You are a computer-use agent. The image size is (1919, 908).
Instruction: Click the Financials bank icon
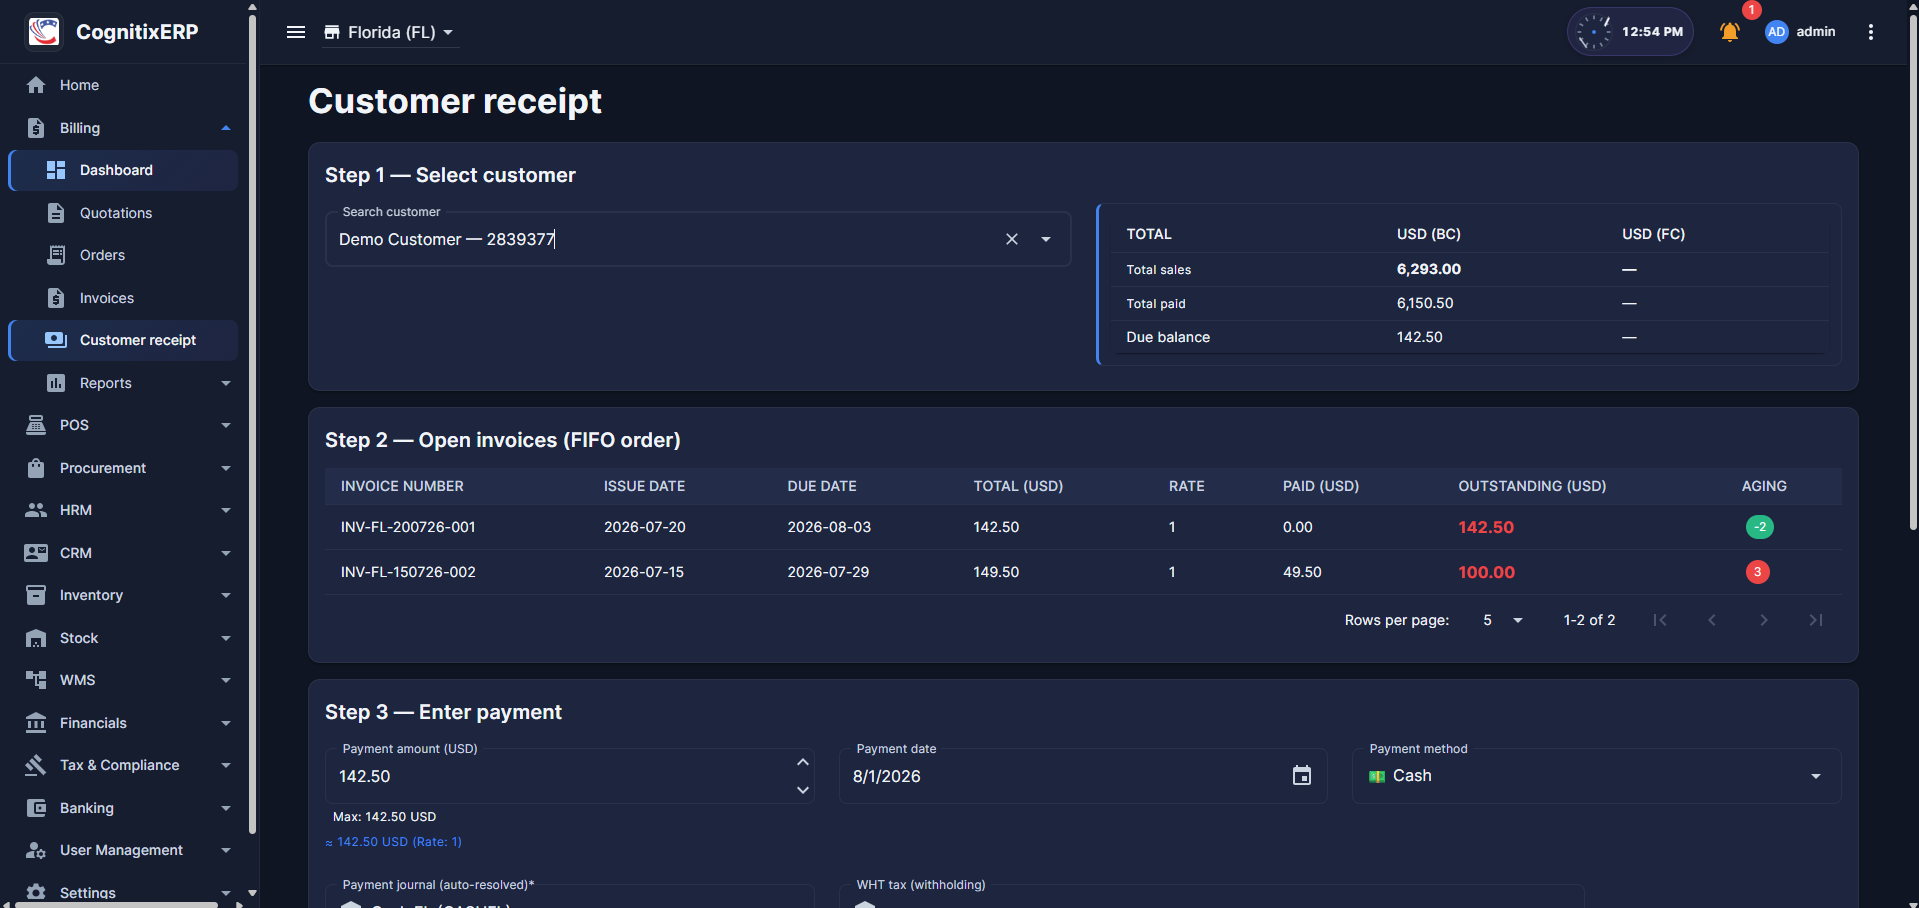point(36,723)
